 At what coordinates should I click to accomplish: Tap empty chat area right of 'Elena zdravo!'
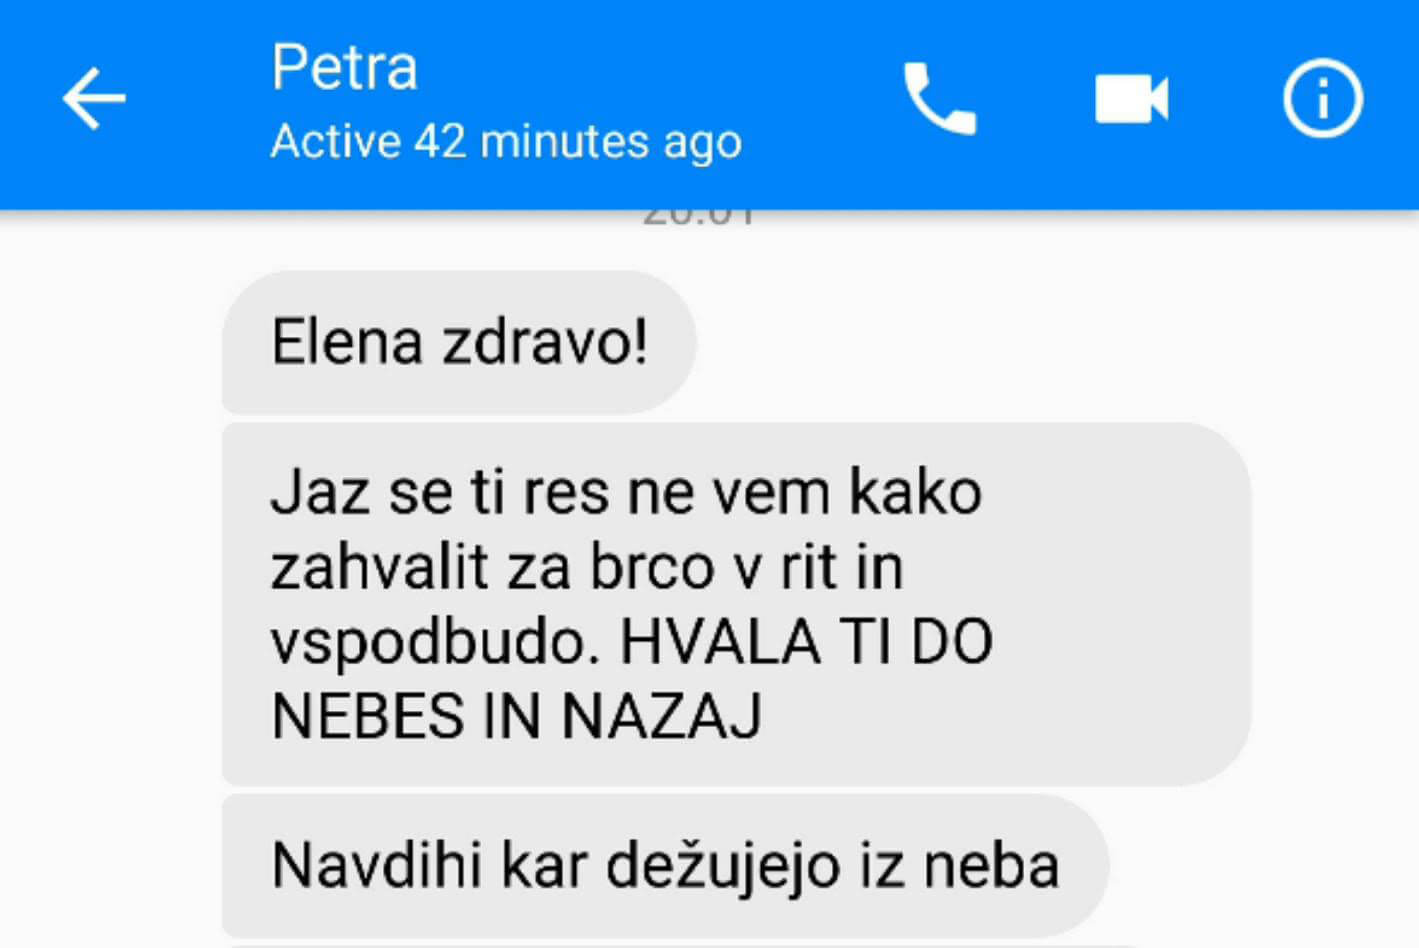[x=1050, y=342]
